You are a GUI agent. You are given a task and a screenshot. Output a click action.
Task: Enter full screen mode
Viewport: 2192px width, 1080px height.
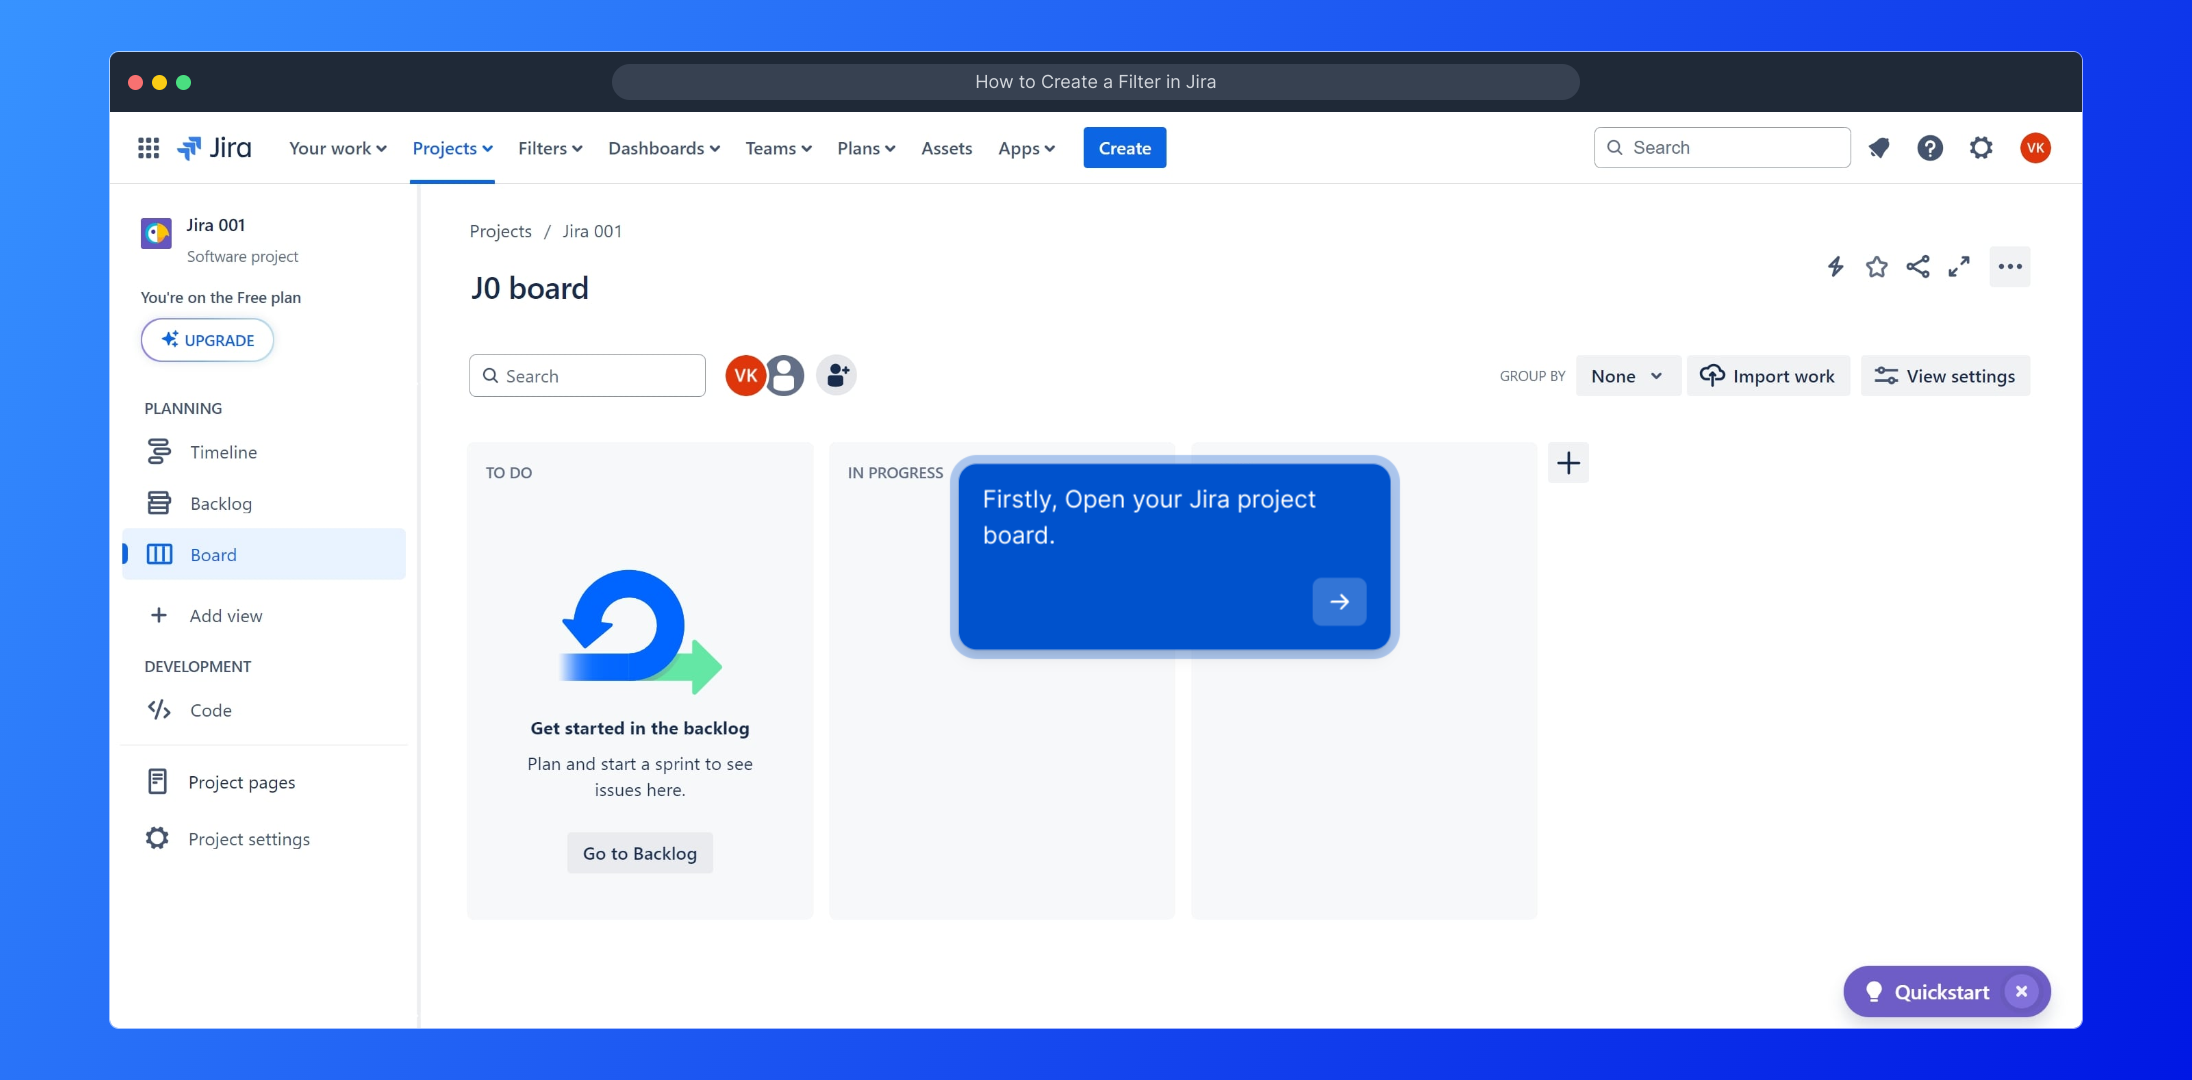click(x=1958, y=267)
